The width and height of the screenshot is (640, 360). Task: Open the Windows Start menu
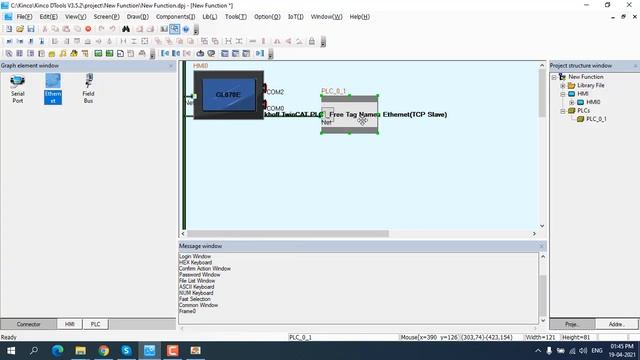[11, 351]
